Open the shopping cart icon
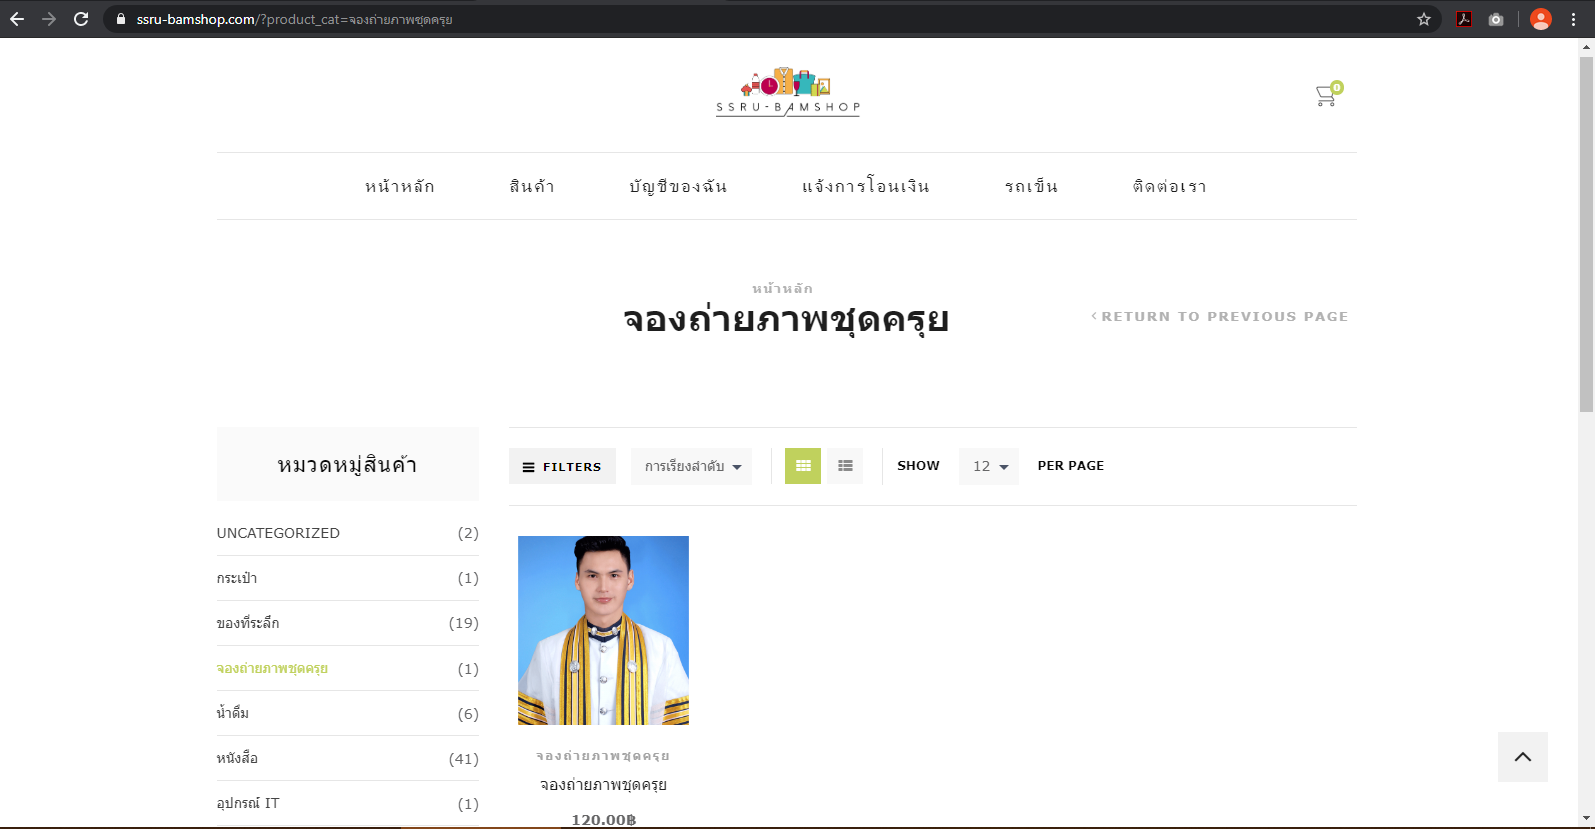 [1327, 96]
